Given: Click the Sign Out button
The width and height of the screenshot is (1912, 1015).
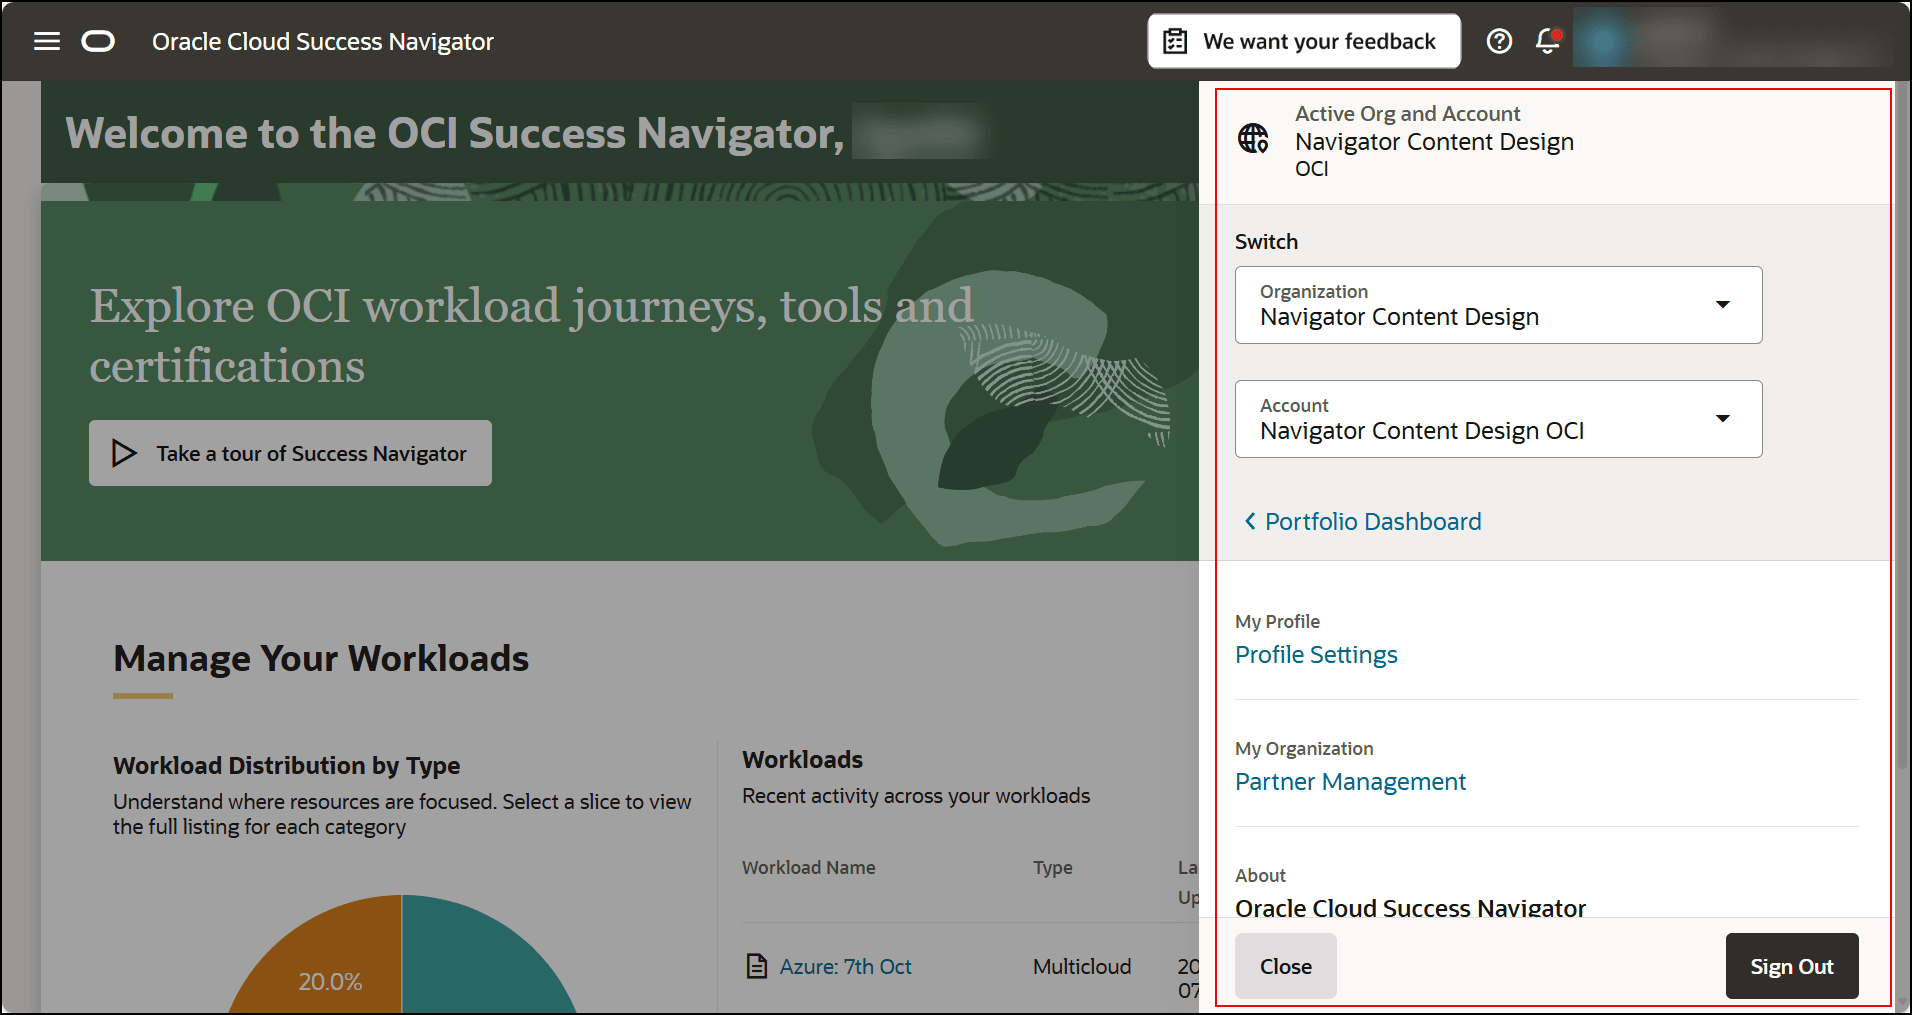Looking at the screenshot, I should coord(1792,966).
